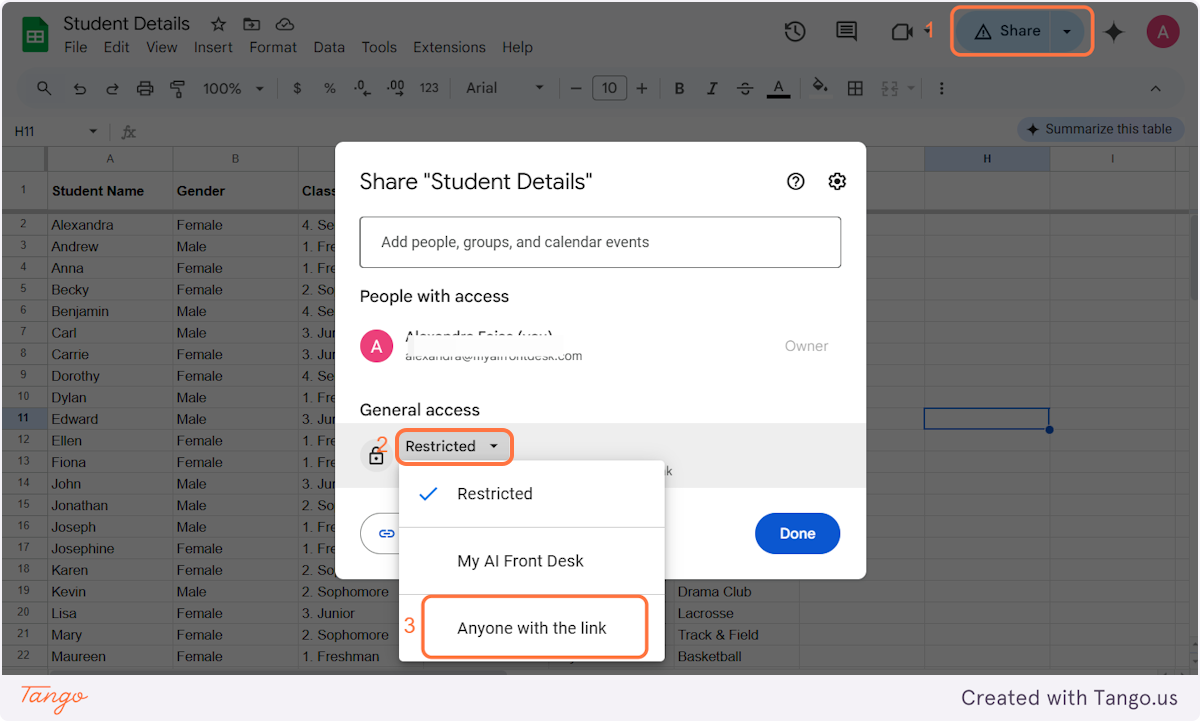Click the search menus magnifier icon
The image size is (1200, 721).
pos(44,88)
